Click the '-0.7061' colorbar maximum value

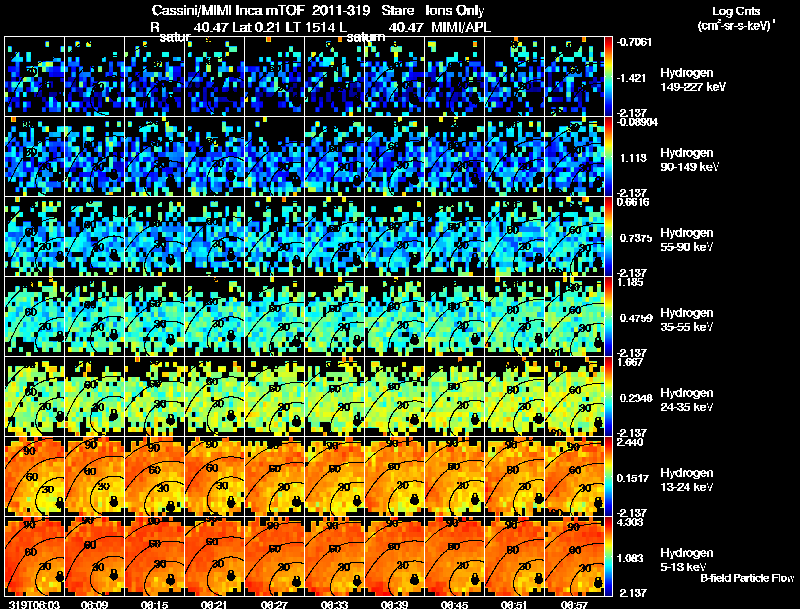coord(634,42)
